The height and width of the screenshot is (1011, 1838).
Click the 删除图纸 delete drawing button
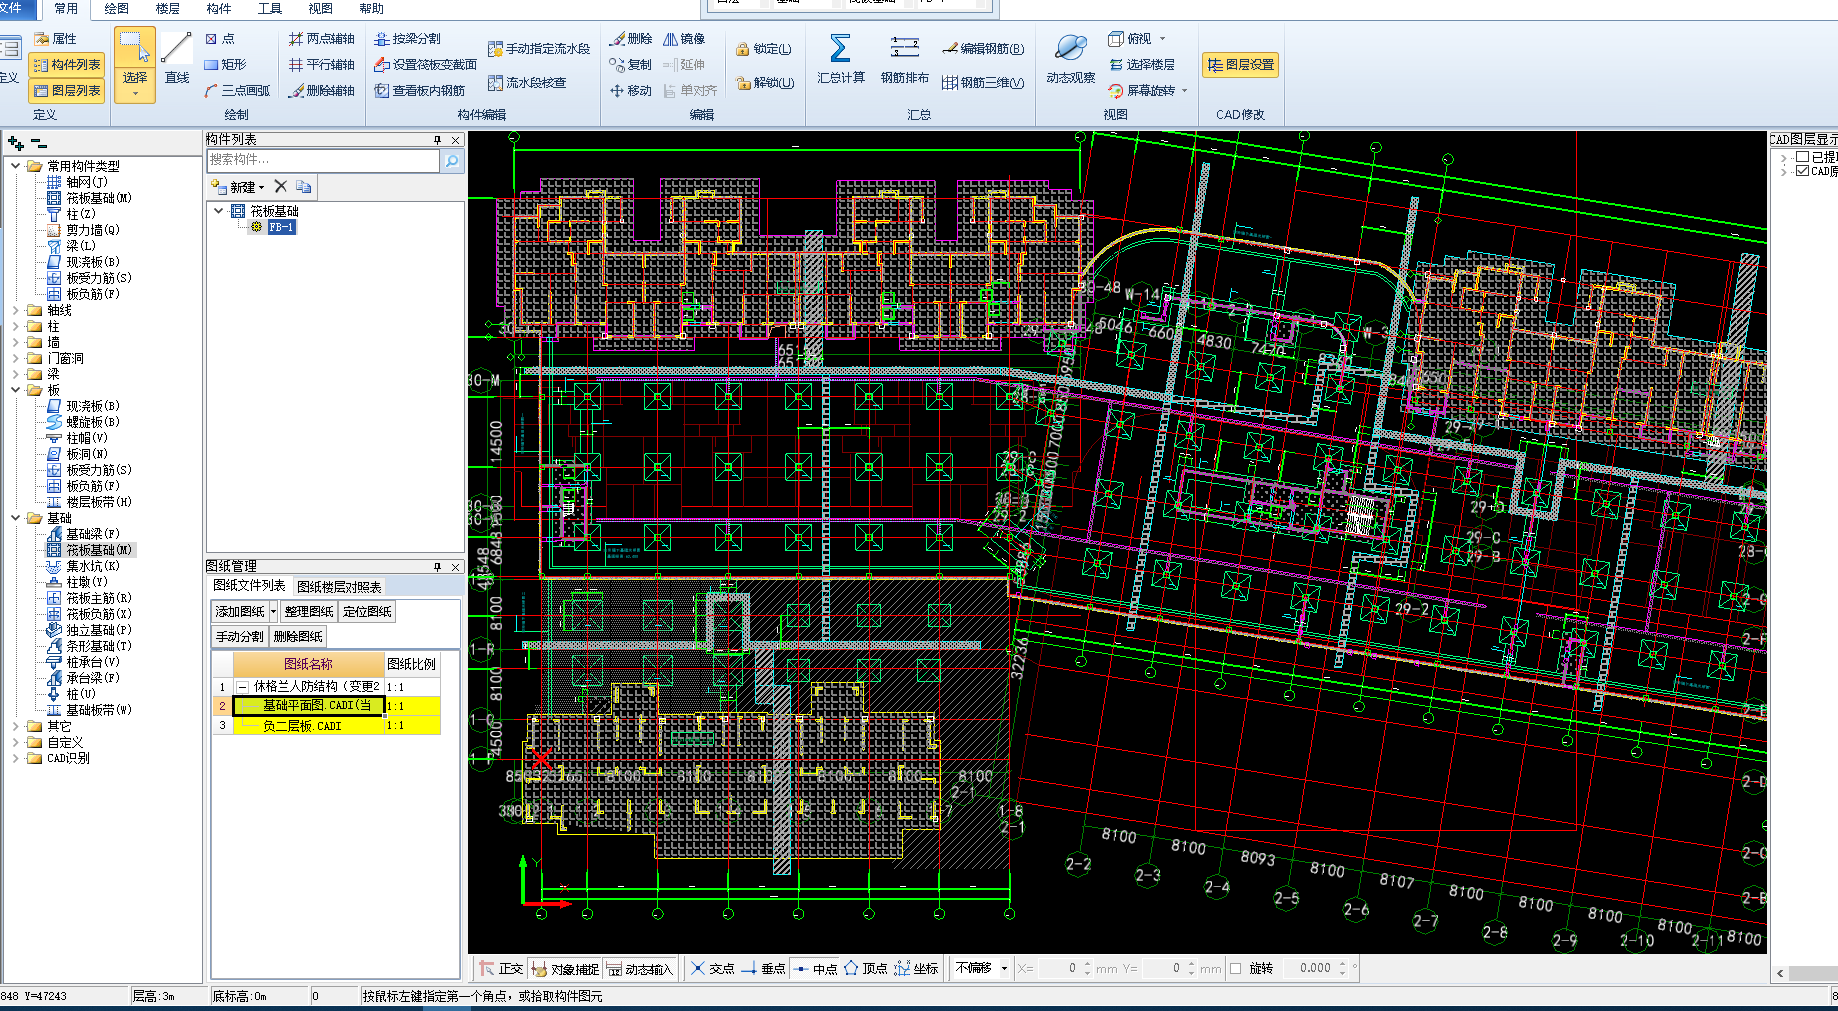point(298,637)
